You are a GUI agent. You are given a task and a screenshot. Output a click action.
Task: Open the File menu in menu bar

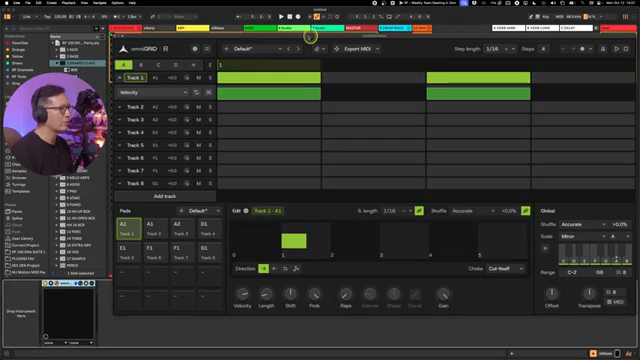(28, 2)
